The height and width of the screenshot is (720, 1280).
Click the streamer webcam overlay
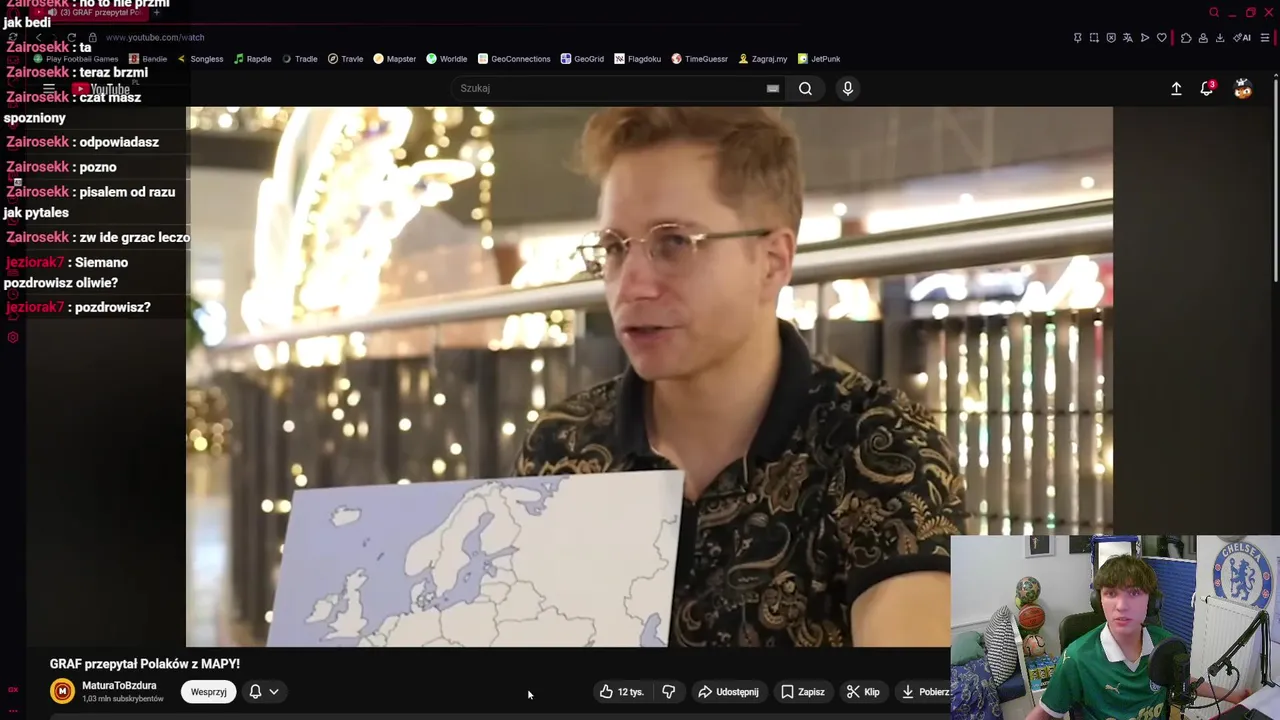[1115, 628]
